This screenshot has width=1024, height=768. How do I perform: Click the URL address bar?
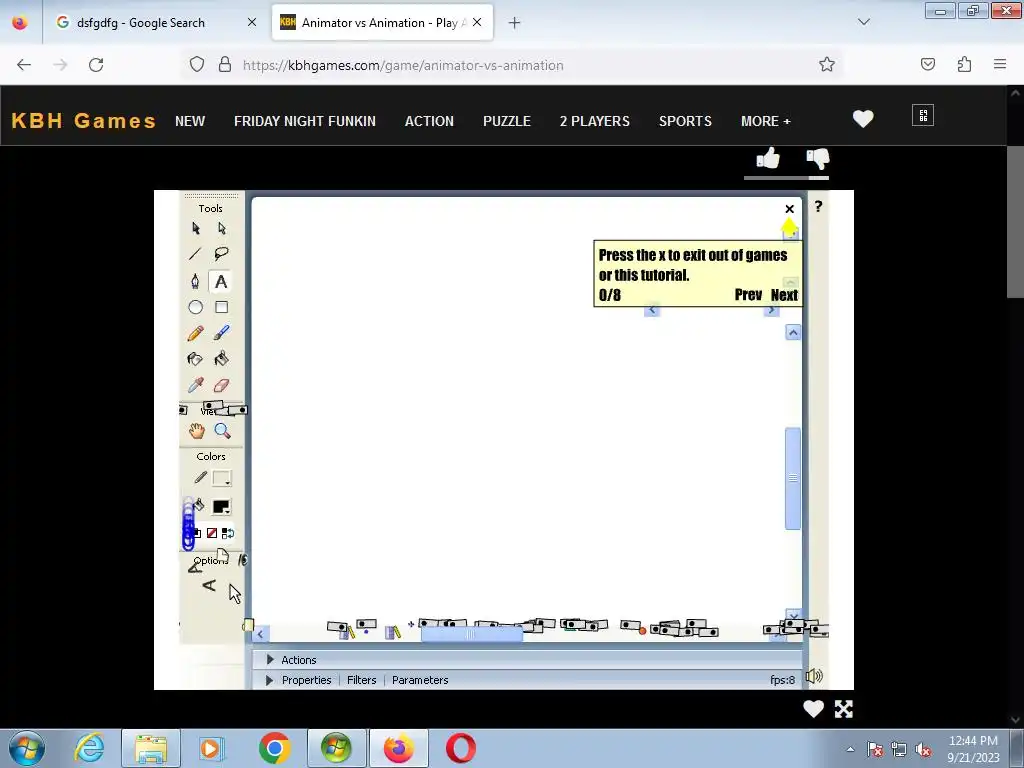pyautogui.click(x=513, y=65)
